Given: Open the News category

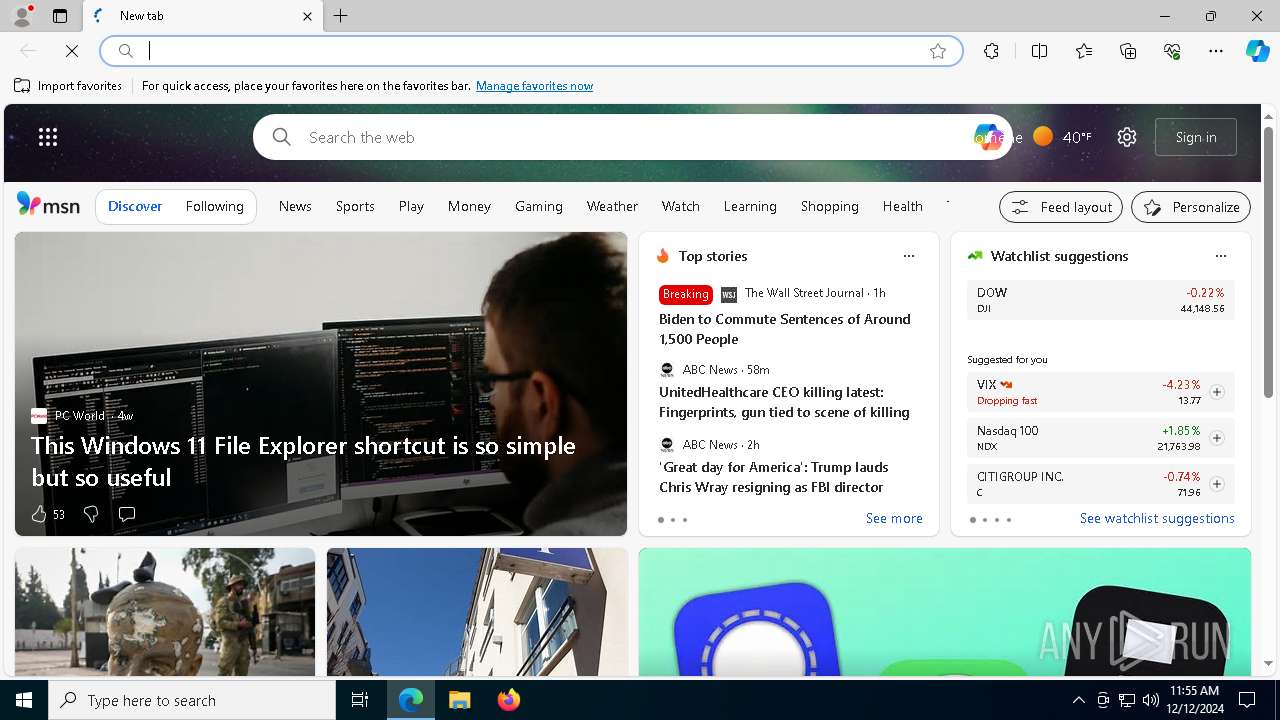Looking at the screenshot, I should [x=295, y=206].
